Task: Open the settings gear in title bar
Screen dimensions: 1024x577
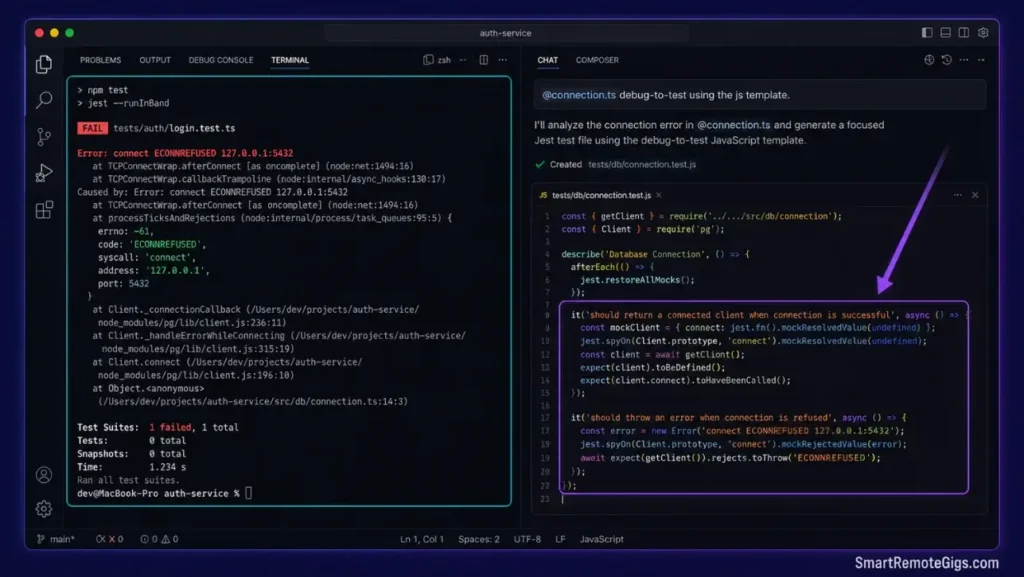Action: coord(983,33)
